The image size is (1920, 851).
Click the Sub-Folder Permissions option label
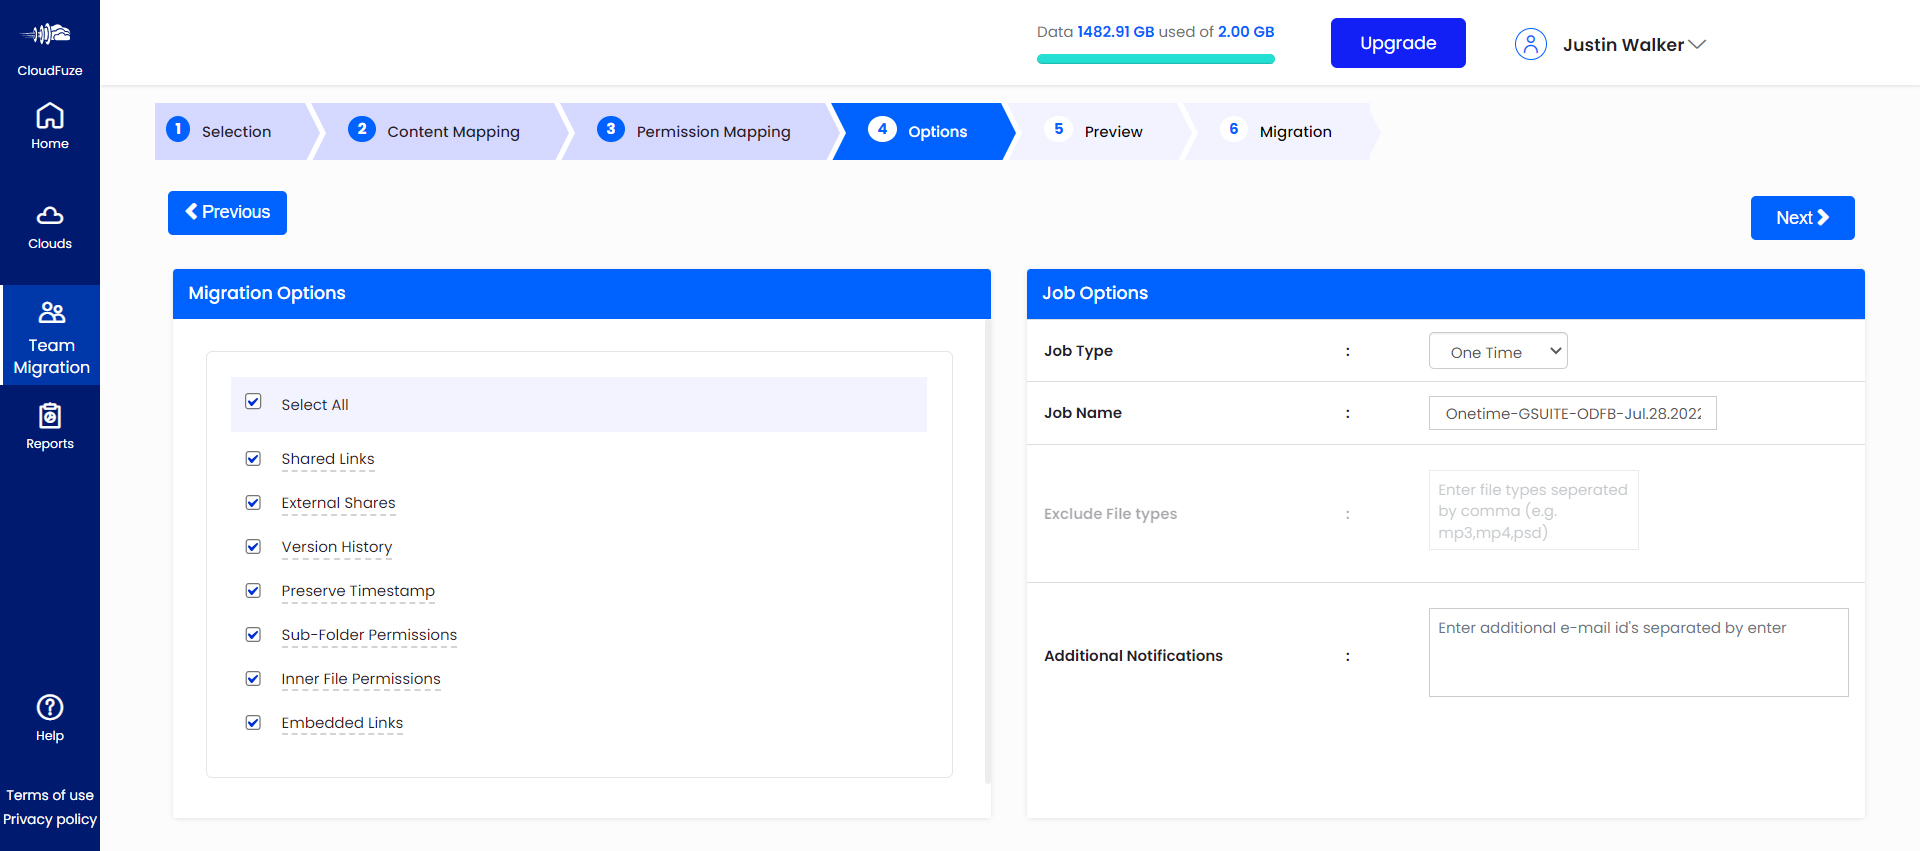point(369,635)
